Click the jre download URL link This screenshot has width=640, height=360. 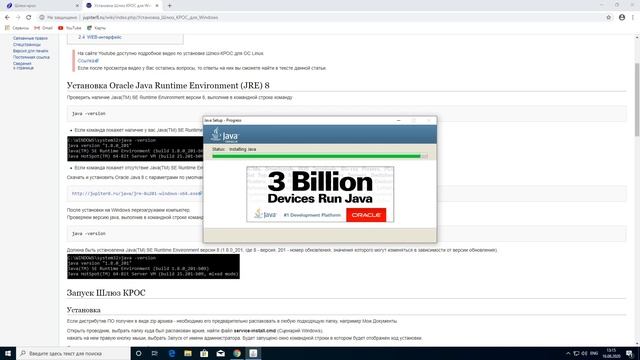click(137, 193)
